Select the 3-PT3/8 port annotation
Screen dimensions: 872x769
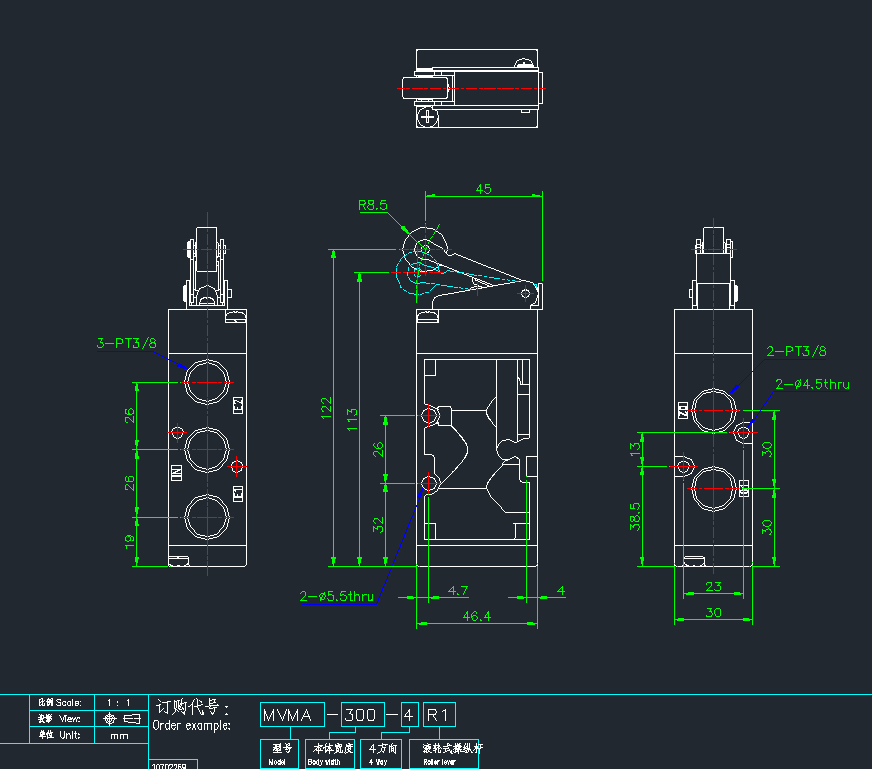[127, 343]
